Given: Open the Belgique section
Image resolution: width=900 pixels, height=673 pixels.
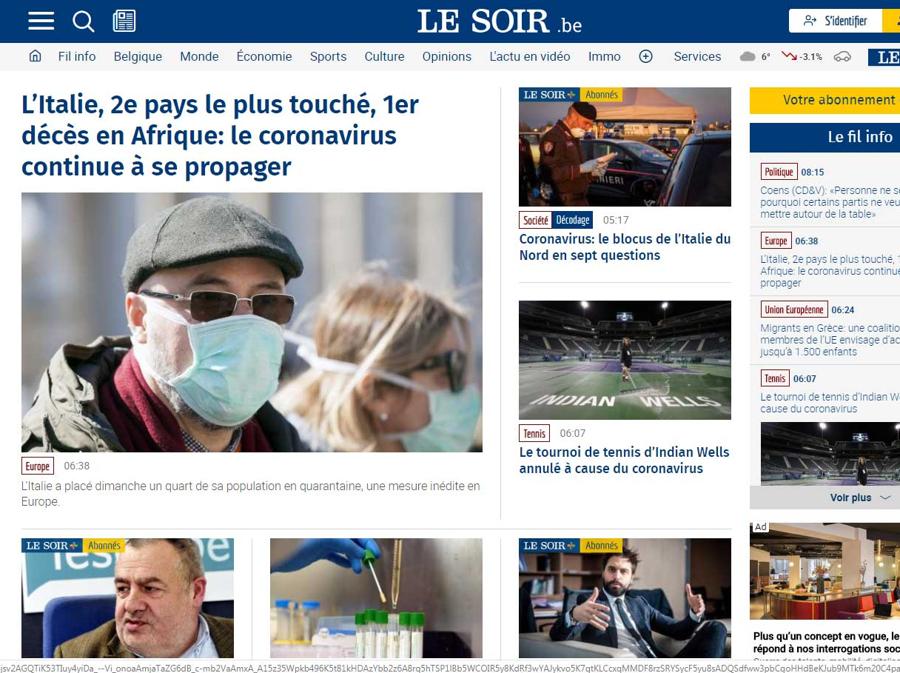Looking at the screenshot, I should click(138, 56).
